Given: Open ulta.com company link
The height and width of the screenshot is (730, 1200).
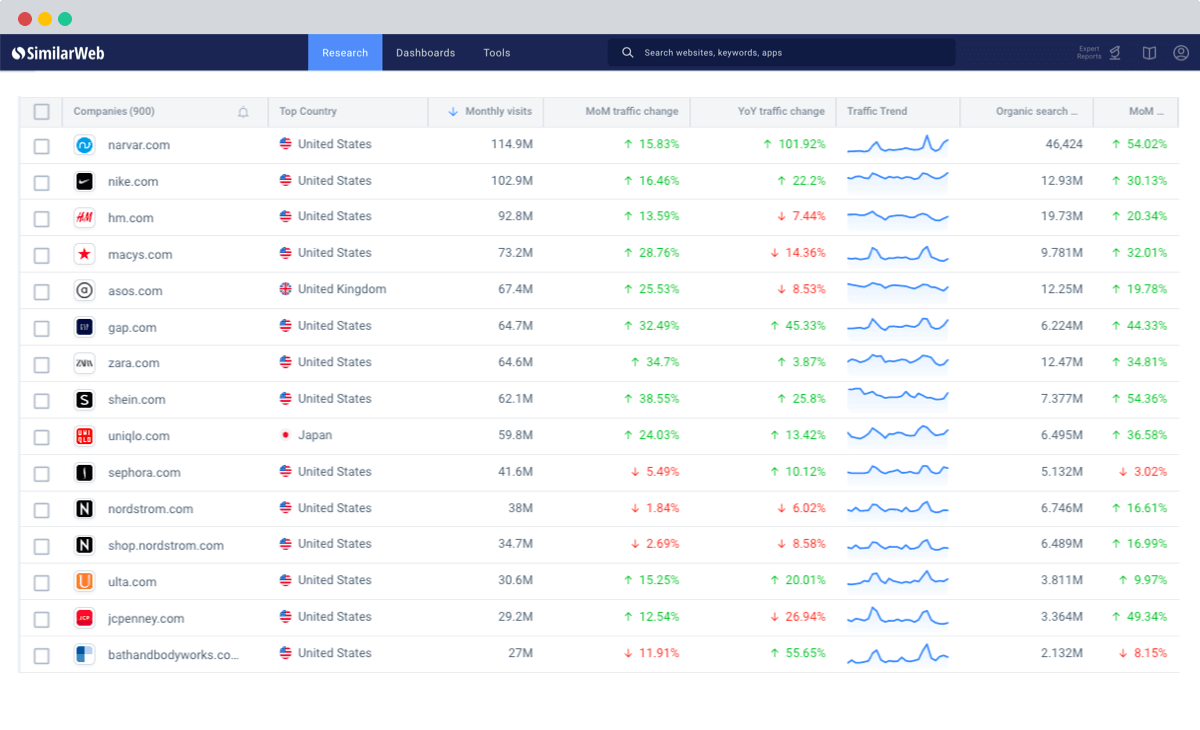Looking at the screenshot, I should (x=132, y=582).
